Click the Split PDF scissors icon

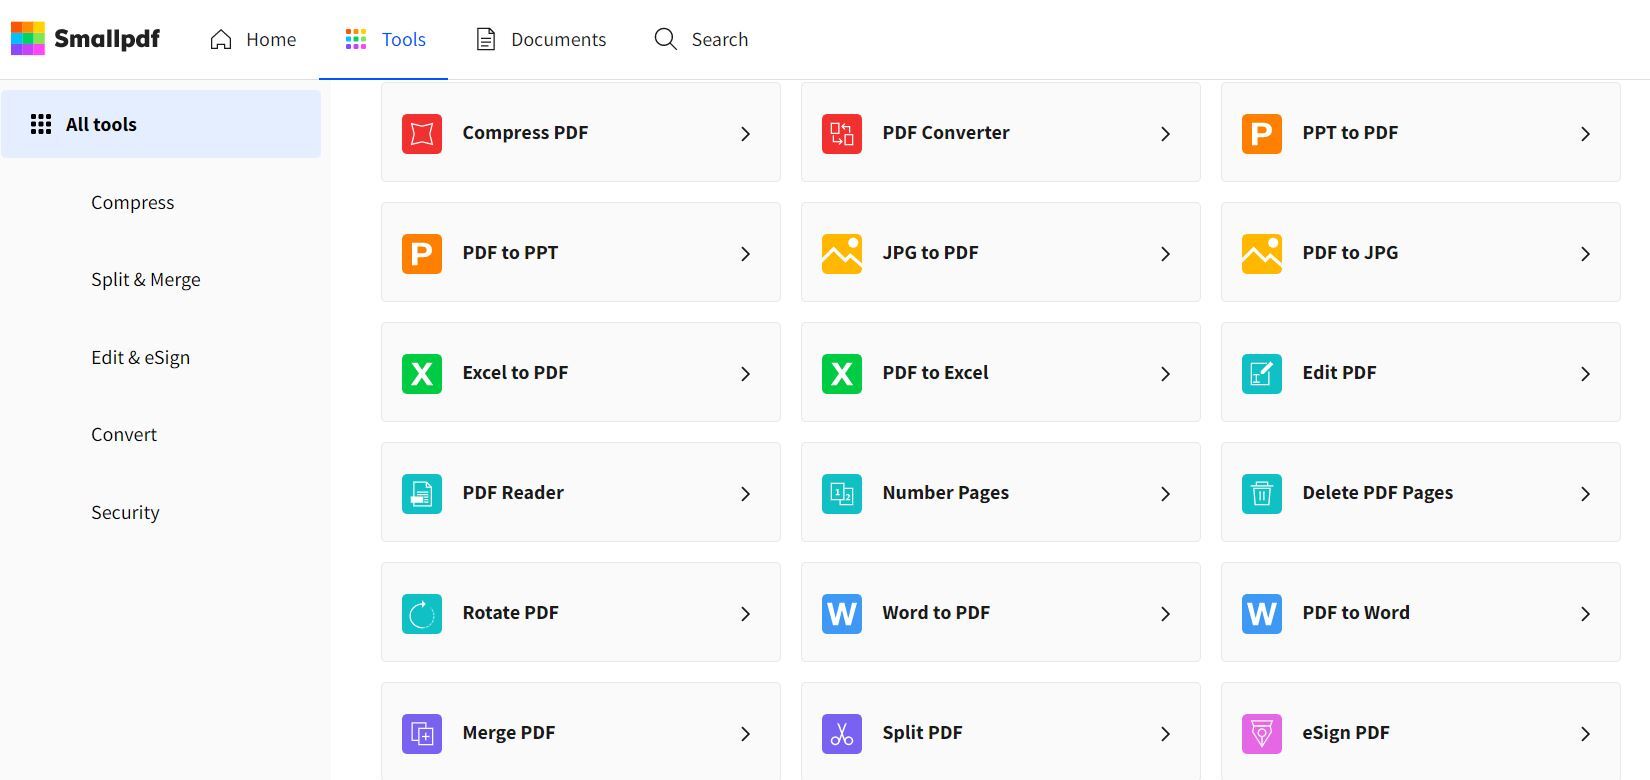pyautogui.click(x=842, y=733)
